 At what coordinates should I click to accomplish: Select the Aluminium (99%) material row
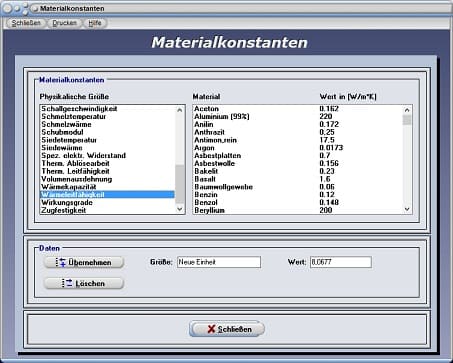[x=298, y=117]
